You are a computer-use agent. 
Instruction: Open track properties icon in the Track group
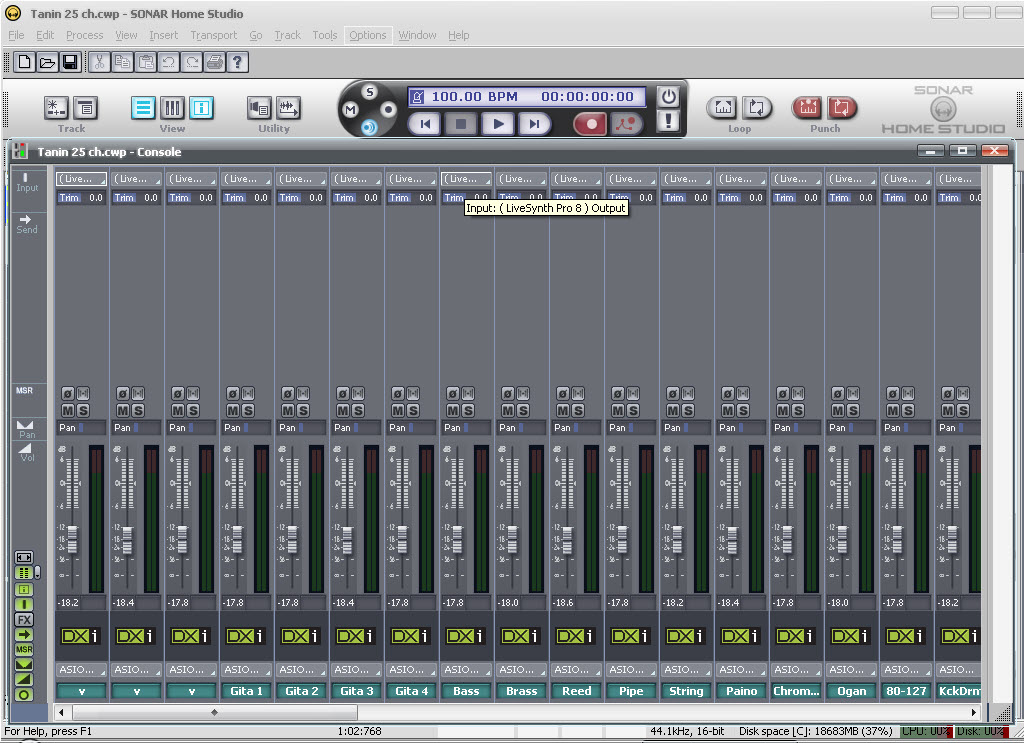(86, 108)
